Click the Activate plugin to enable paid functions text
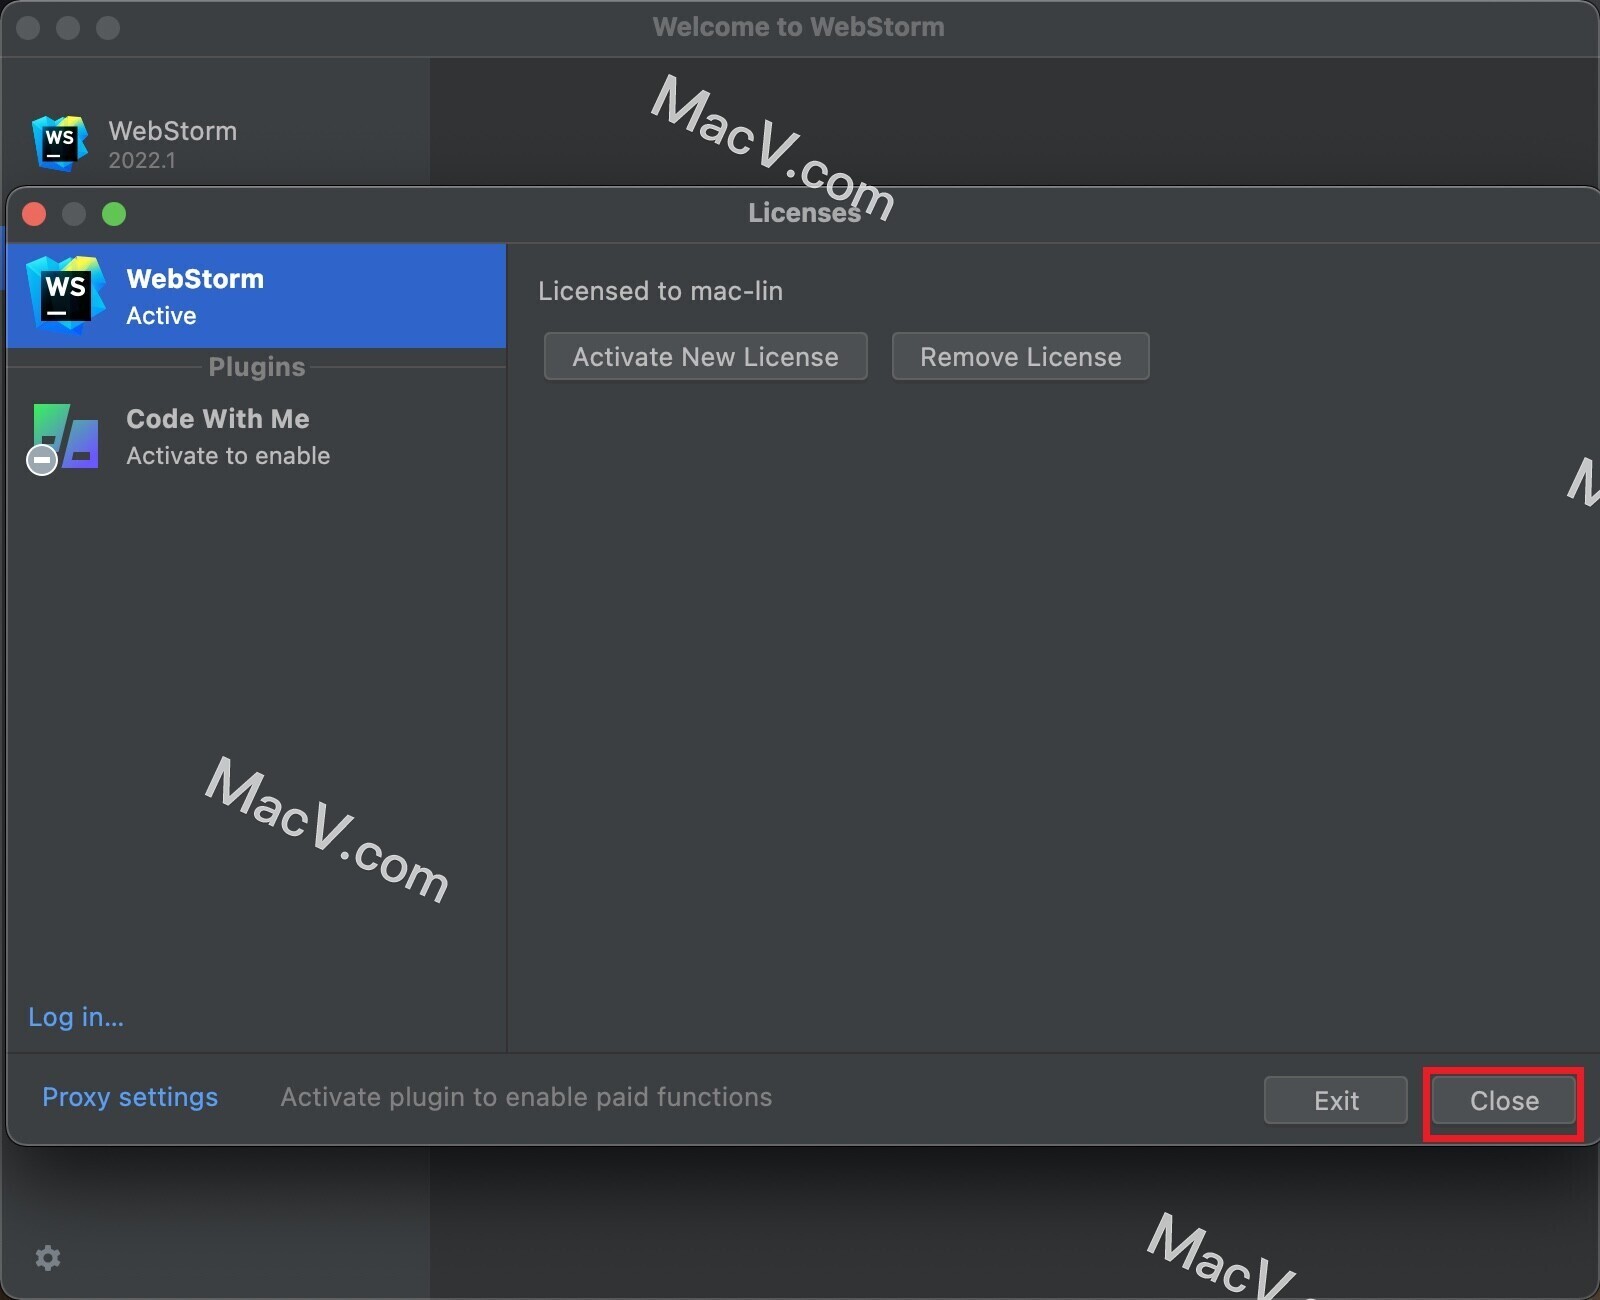 click(526, 1097)
